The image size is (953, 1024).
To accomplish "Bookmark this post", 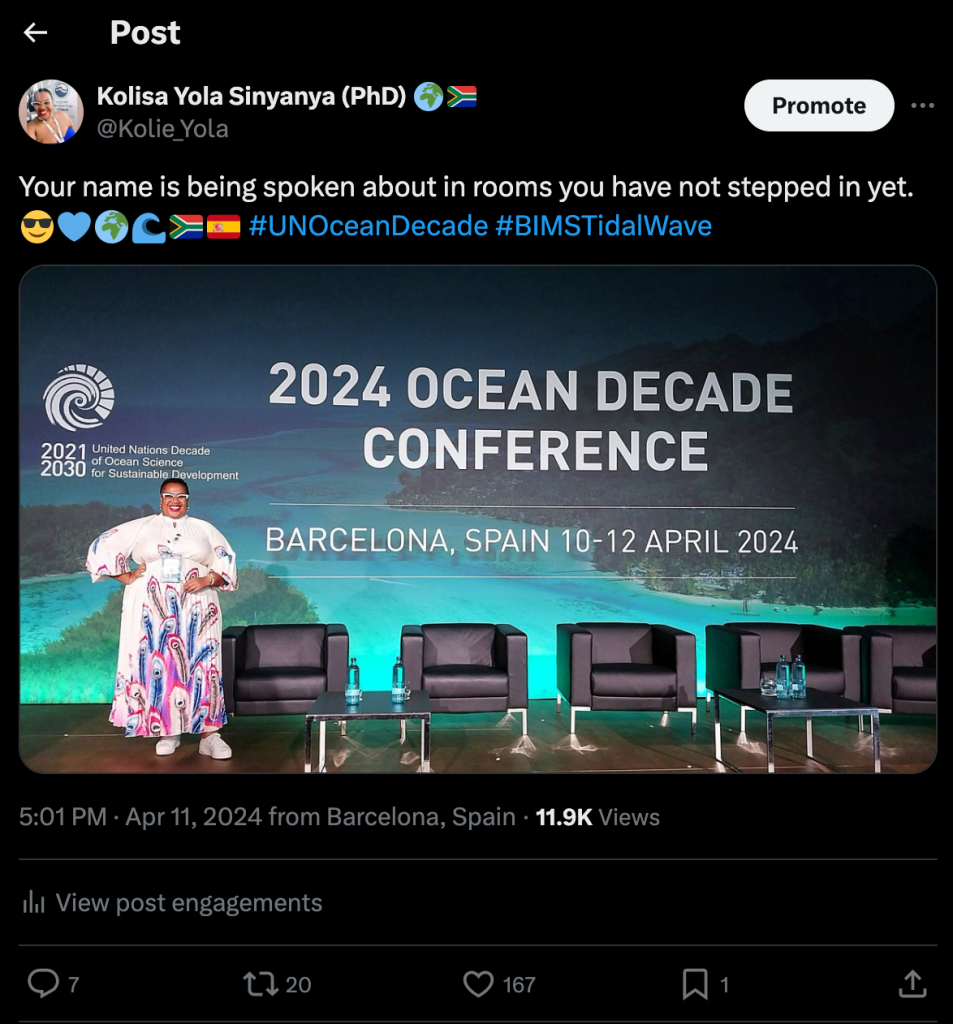I will [695, 984].
